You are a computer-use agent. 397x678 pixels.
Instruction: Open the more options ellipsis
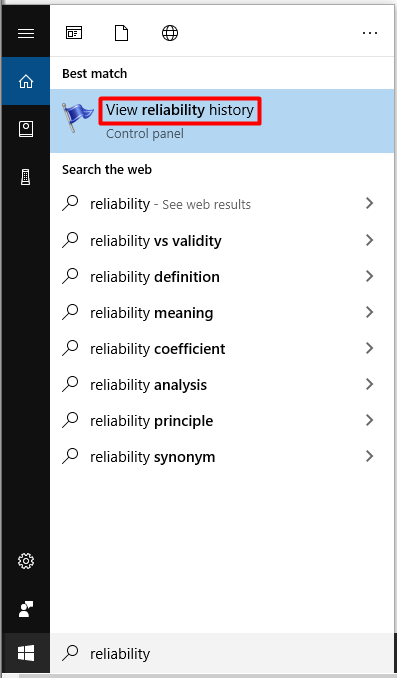click(x=370, y=33)
